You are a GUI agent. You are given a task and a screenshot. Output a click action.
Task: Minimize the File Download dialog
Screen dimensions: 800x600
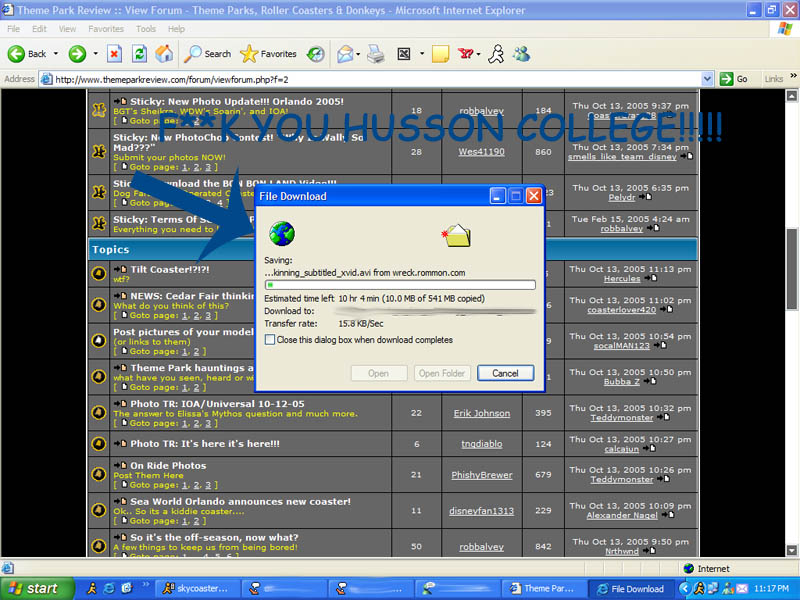click(x=497, y=196)
